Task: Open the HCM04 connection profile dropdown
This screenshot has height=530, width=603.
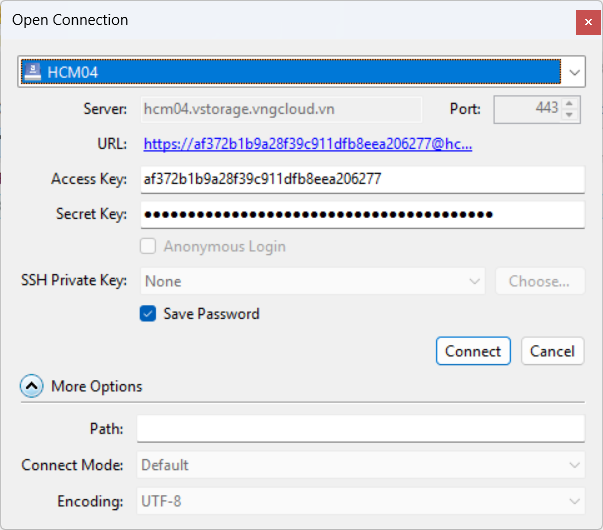Action: tap(574, 72)
